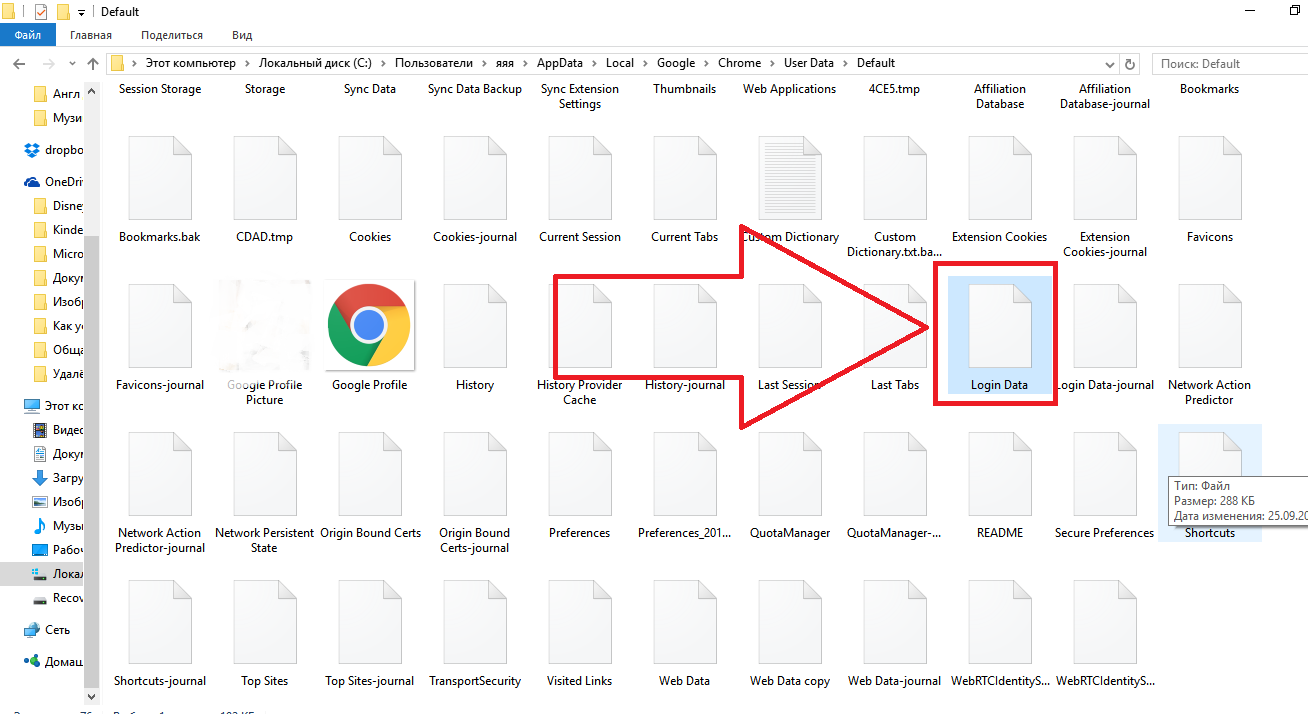The image size is (1308, 714).
Task: Expand the recent locations dropdown arrow
Action: point(70,64)
